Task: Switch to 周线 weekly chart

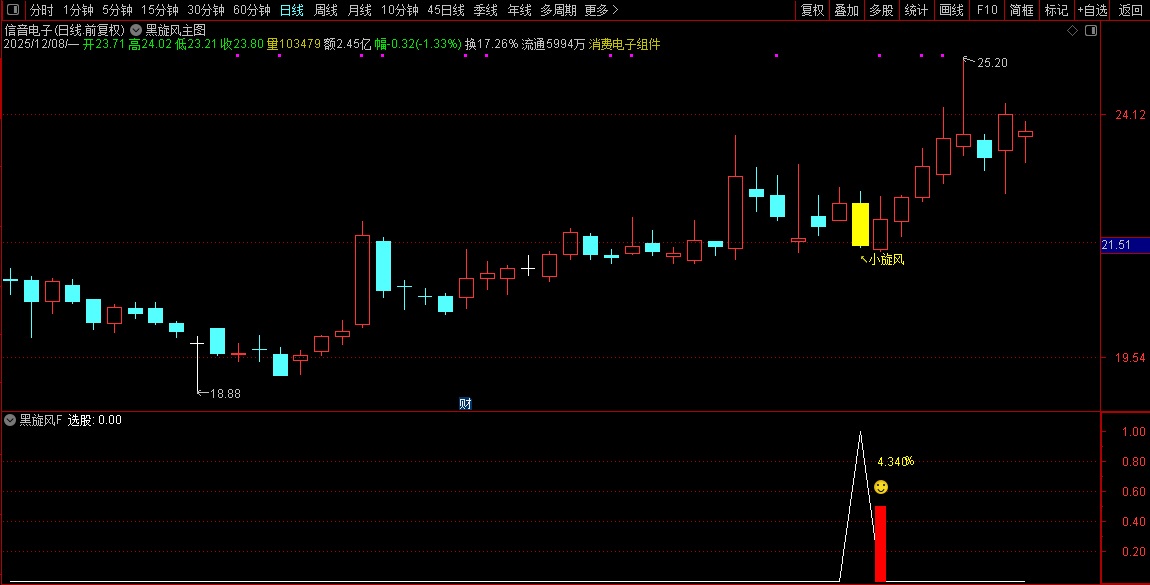Action: (326, 10)
